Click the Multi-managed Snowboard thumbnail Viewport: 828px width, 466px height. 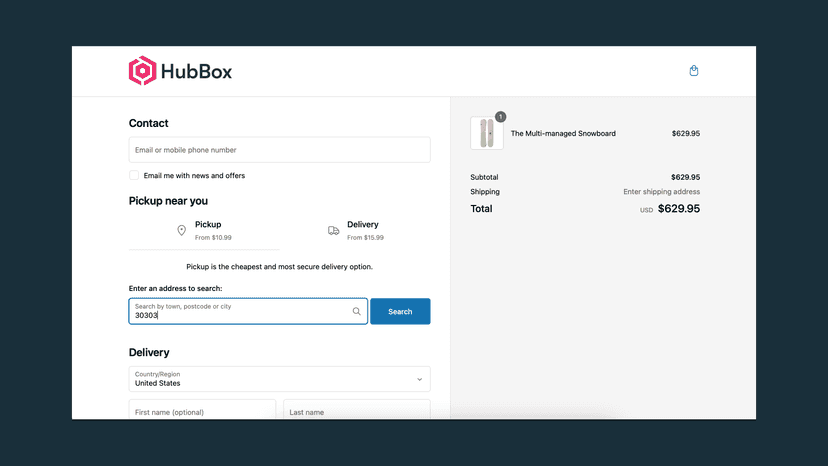point(487,133)
